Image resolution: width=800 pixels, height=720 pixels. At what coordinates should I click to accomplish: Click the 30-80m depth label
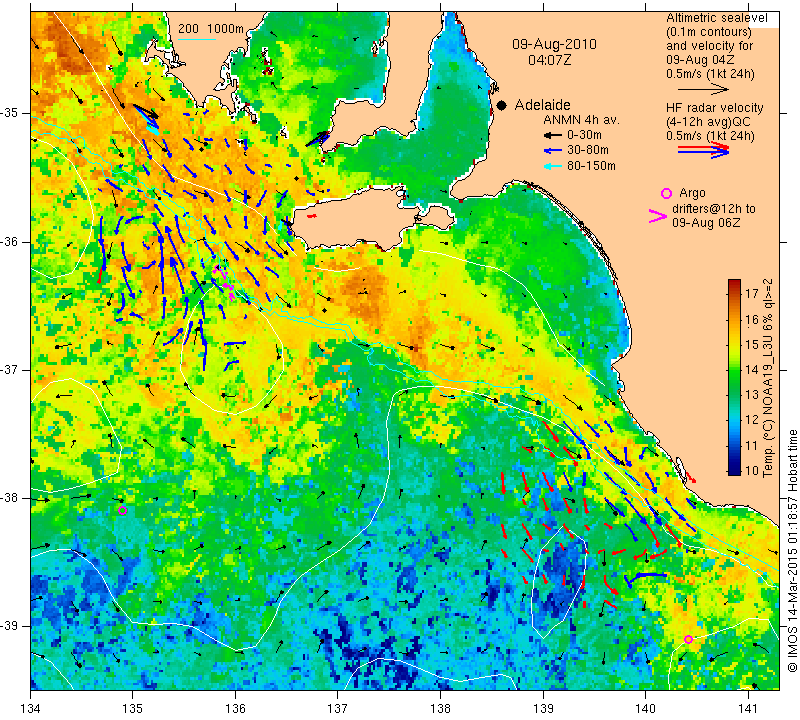click(588, 151)
